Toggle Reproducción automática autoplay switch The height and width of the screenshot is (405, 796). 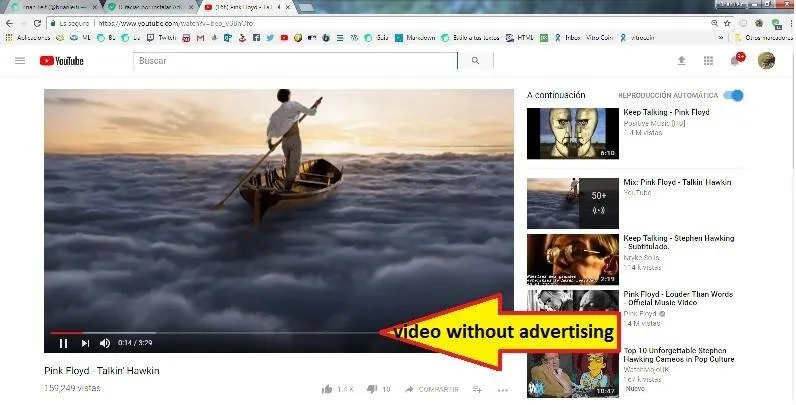click(734, 95)
